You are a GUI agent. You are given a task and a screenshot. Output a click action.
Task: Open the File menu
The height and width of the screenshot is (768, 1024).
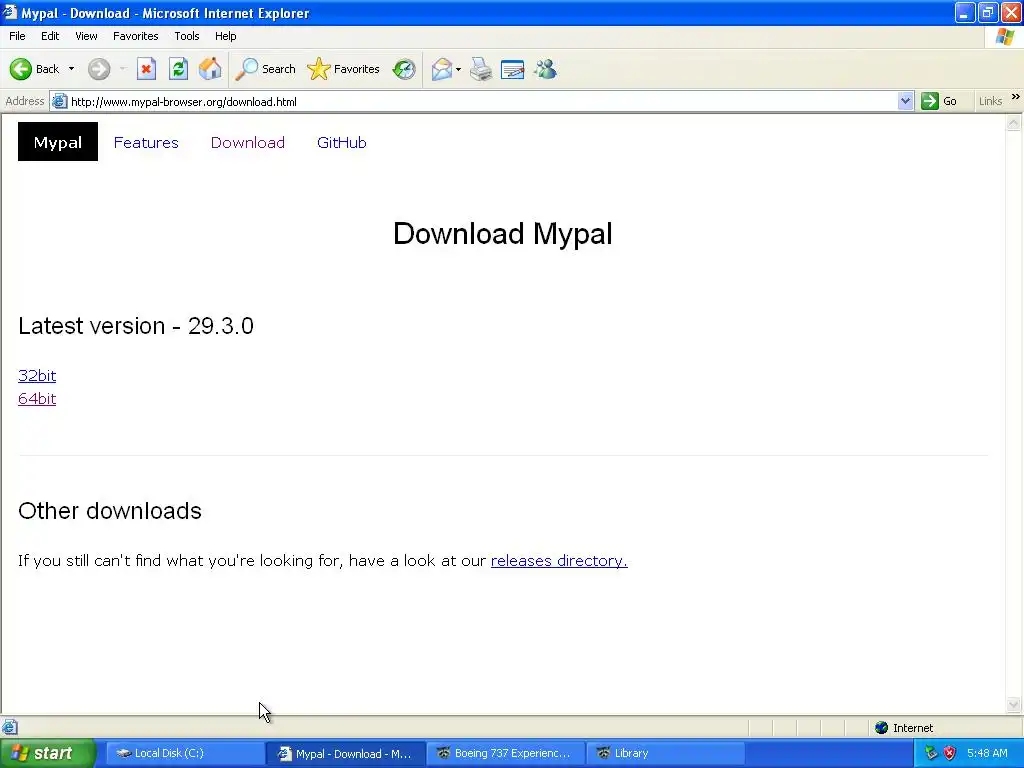pyautogui.click(x=18, y=36)
